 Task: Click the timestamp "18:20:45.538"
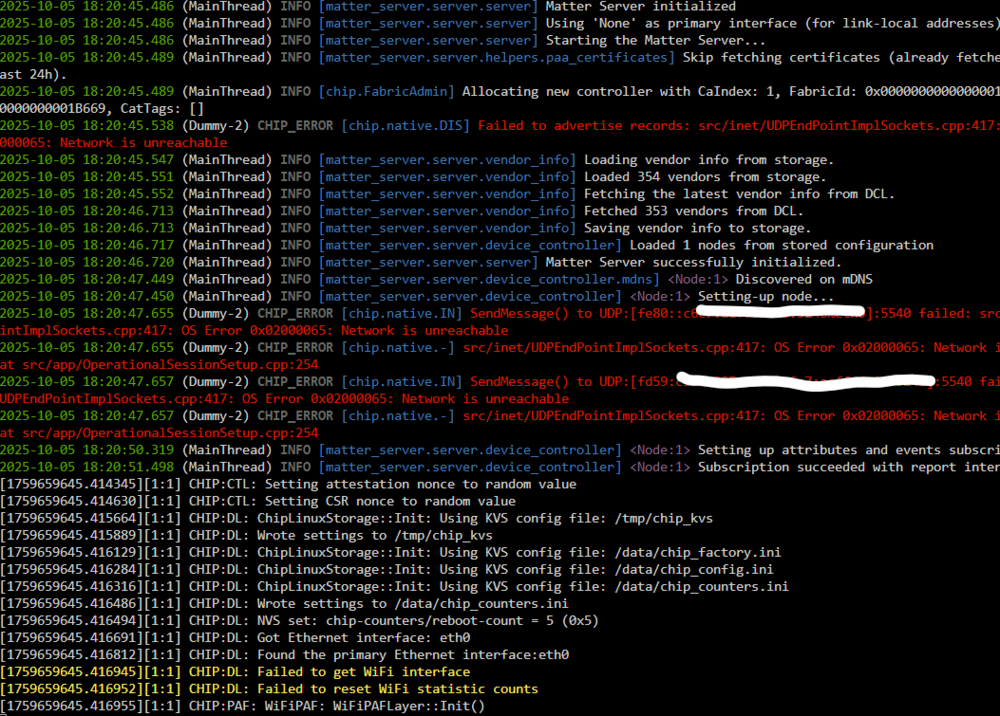[128, 126]
